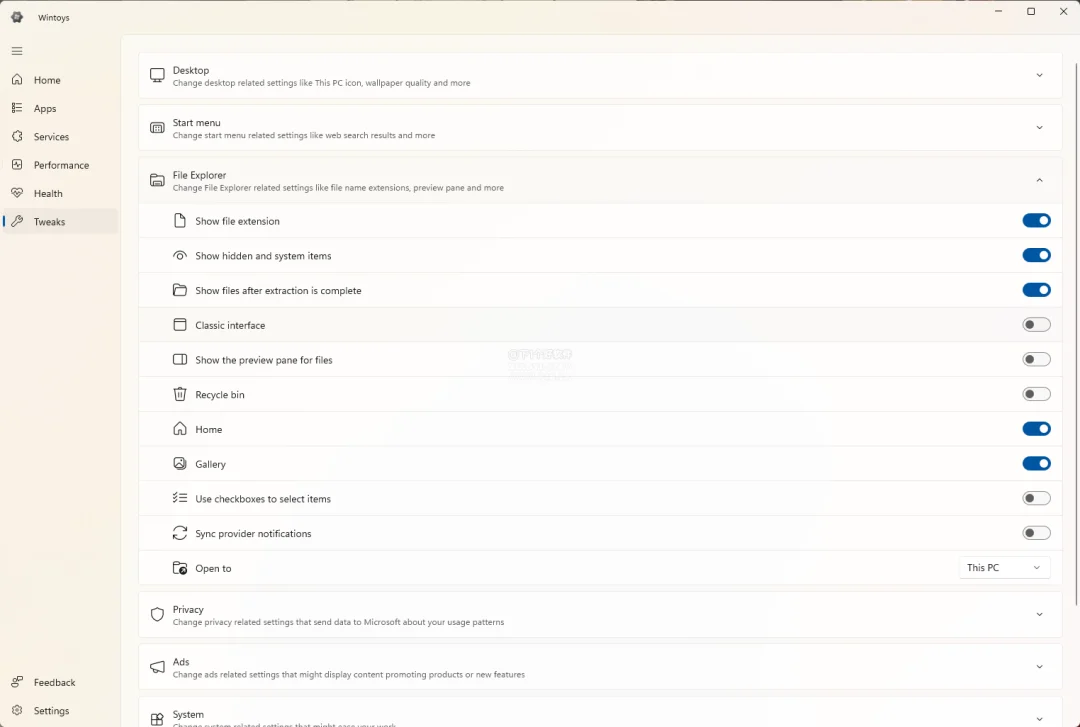Click the Home row house icon
The height and width of the screenshot is (727, 1080).
(x=180, y=429)
